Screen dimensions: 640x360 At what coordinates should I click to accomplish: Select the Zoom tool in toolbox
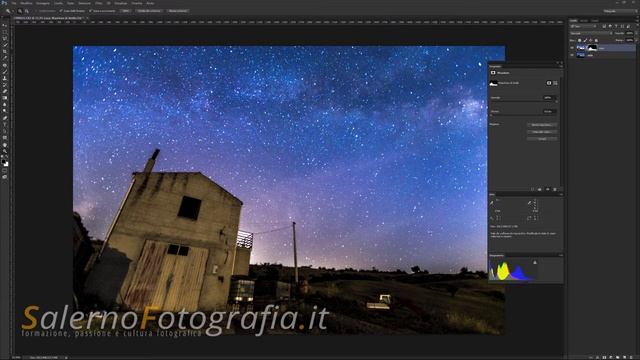pos(4,151)
